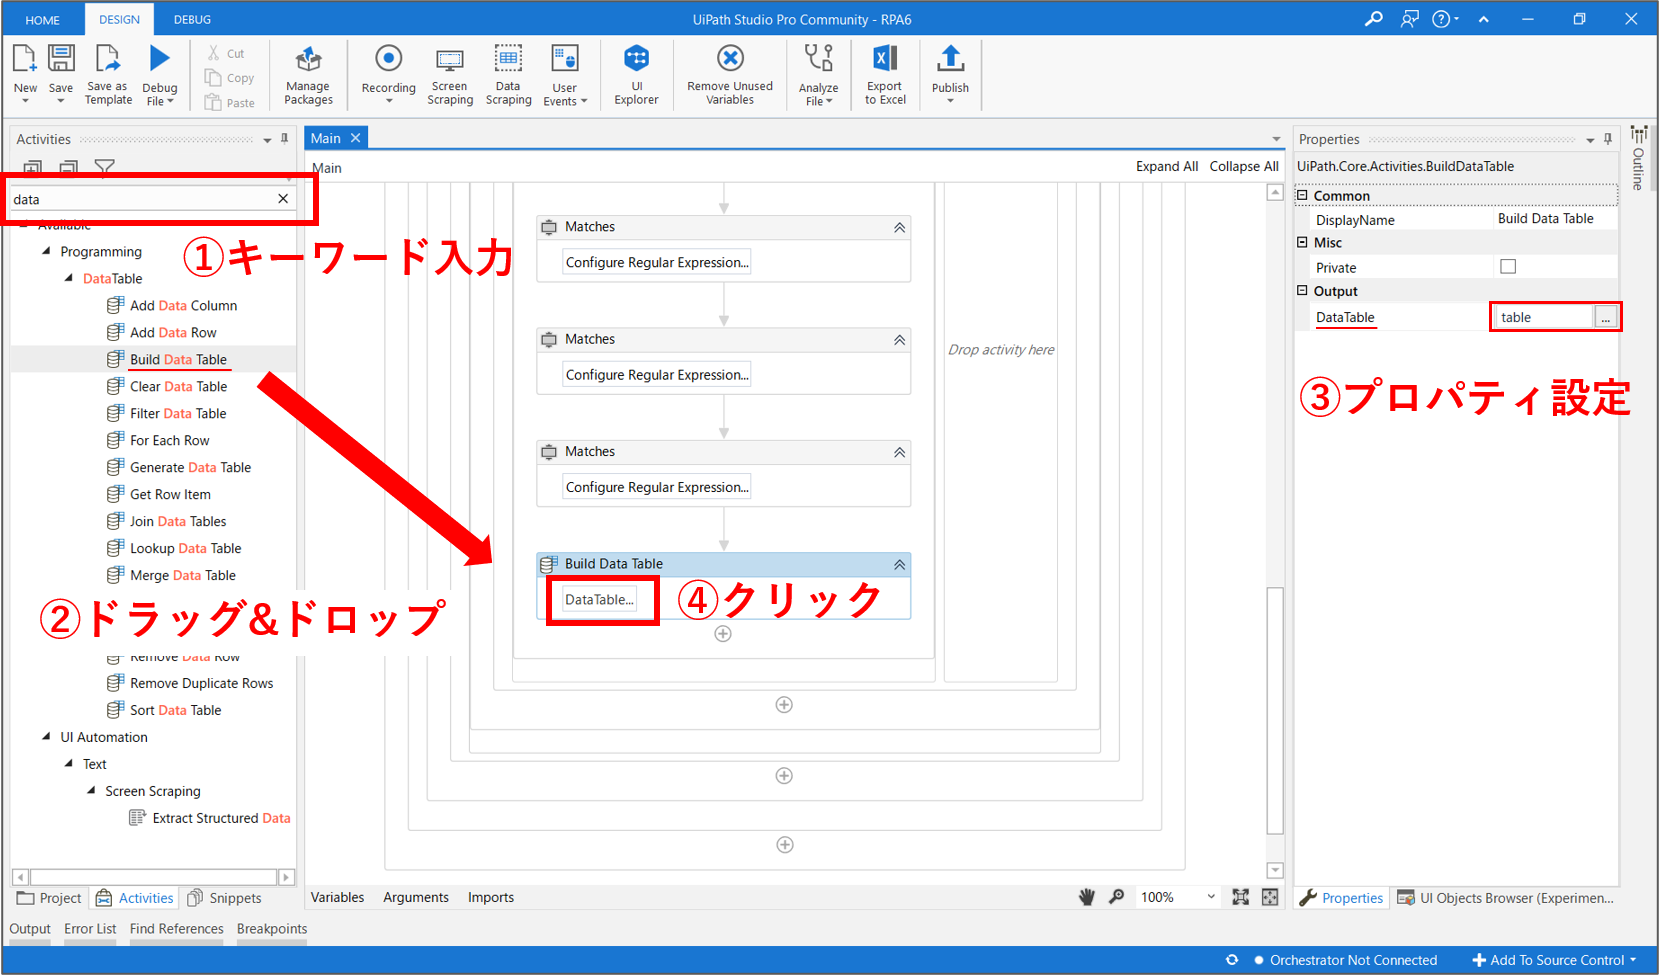Click the Save icon in ribbon
Image resolution: width=1659 pixels, height=975 pixels.
pyautogui.click(x=61, y=60)
